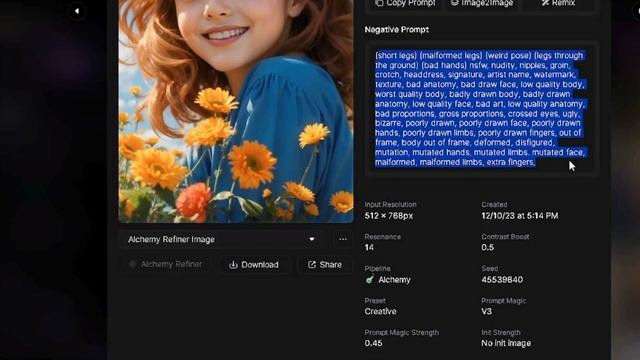This screenshot has width=640, height=360.
Task: Click the Created date 12/10/23 at 5:14 PM
Action: click(519, 216)
